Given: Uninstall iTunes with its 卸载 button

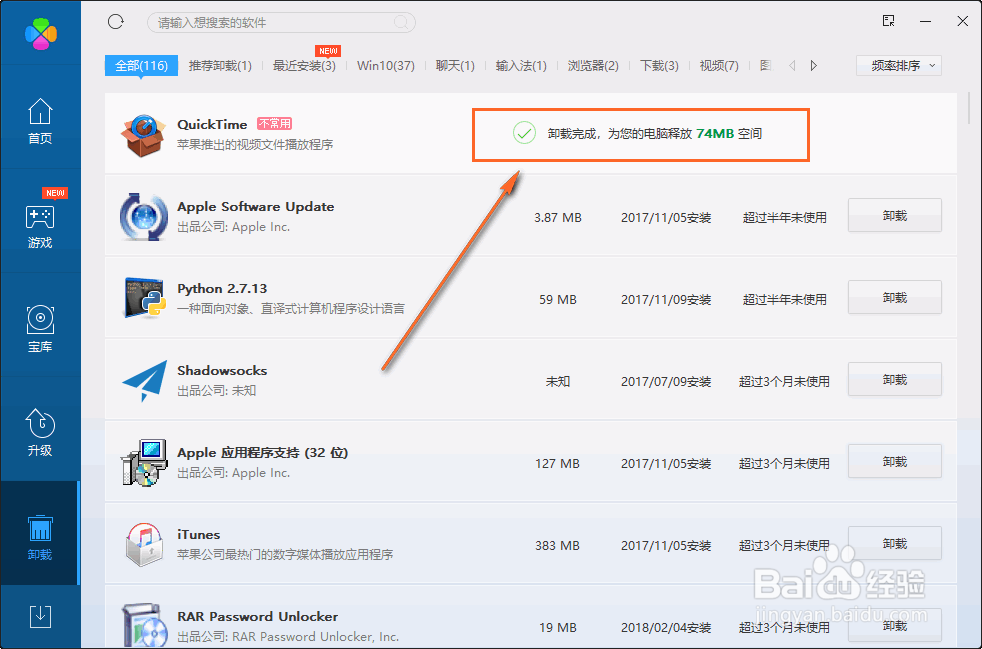Looking at the screenshot, I should (893, 543).
